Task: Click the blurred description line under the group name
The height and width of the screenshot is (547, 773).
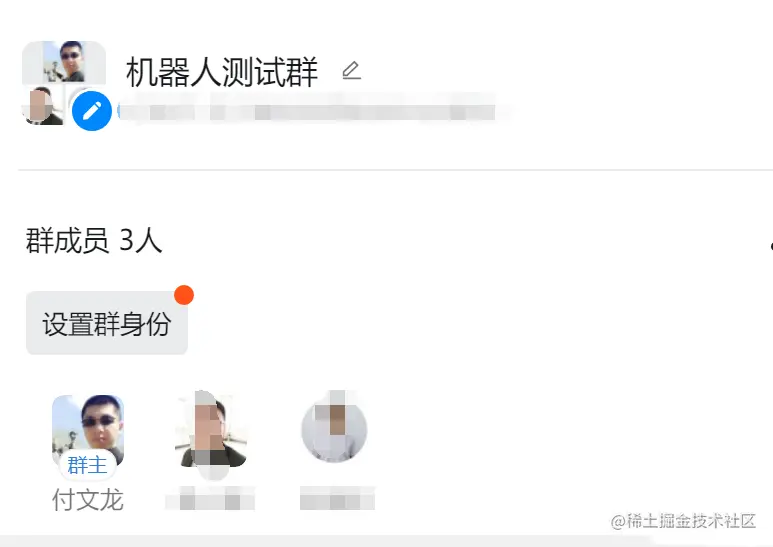Action: point(307,112)
